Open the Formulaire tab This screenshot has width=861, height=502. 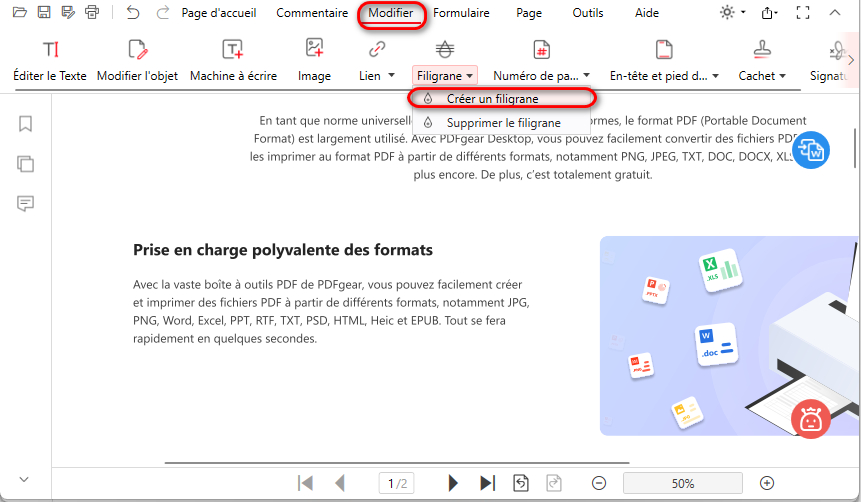click(x=461, y=13)
